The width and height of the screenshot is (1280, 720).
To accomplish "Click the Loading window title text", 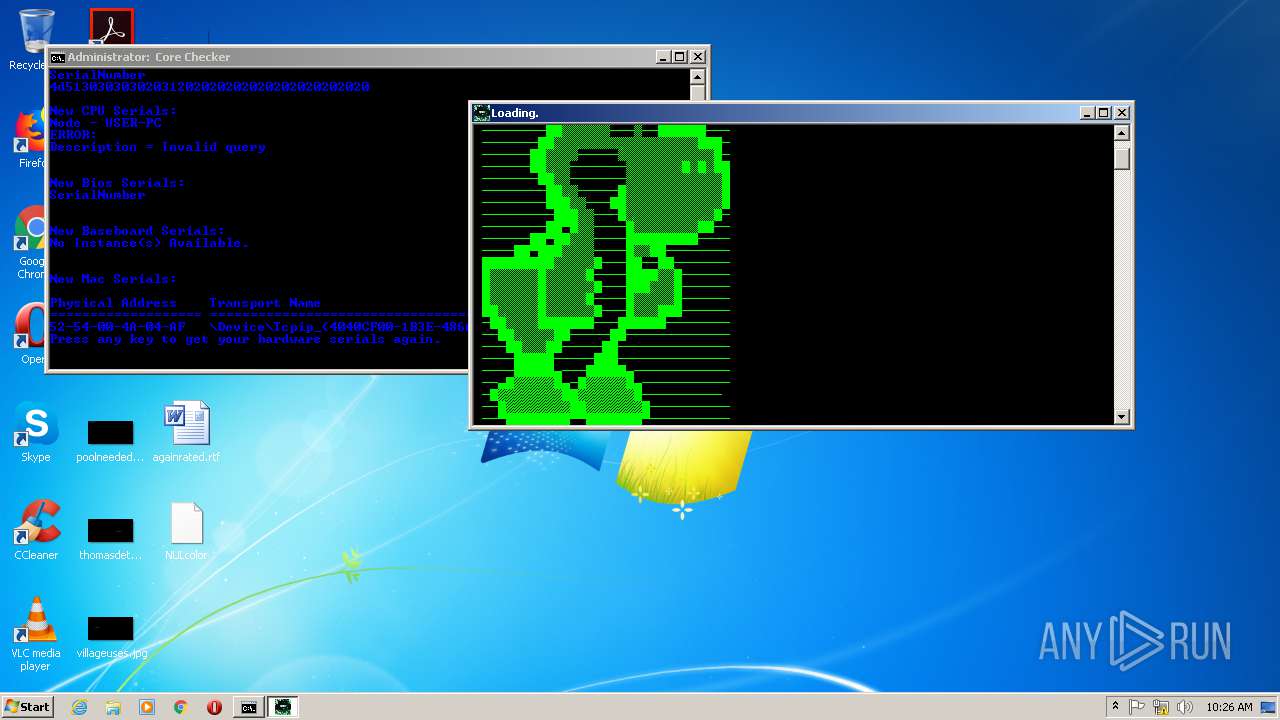I will [515, 113].
